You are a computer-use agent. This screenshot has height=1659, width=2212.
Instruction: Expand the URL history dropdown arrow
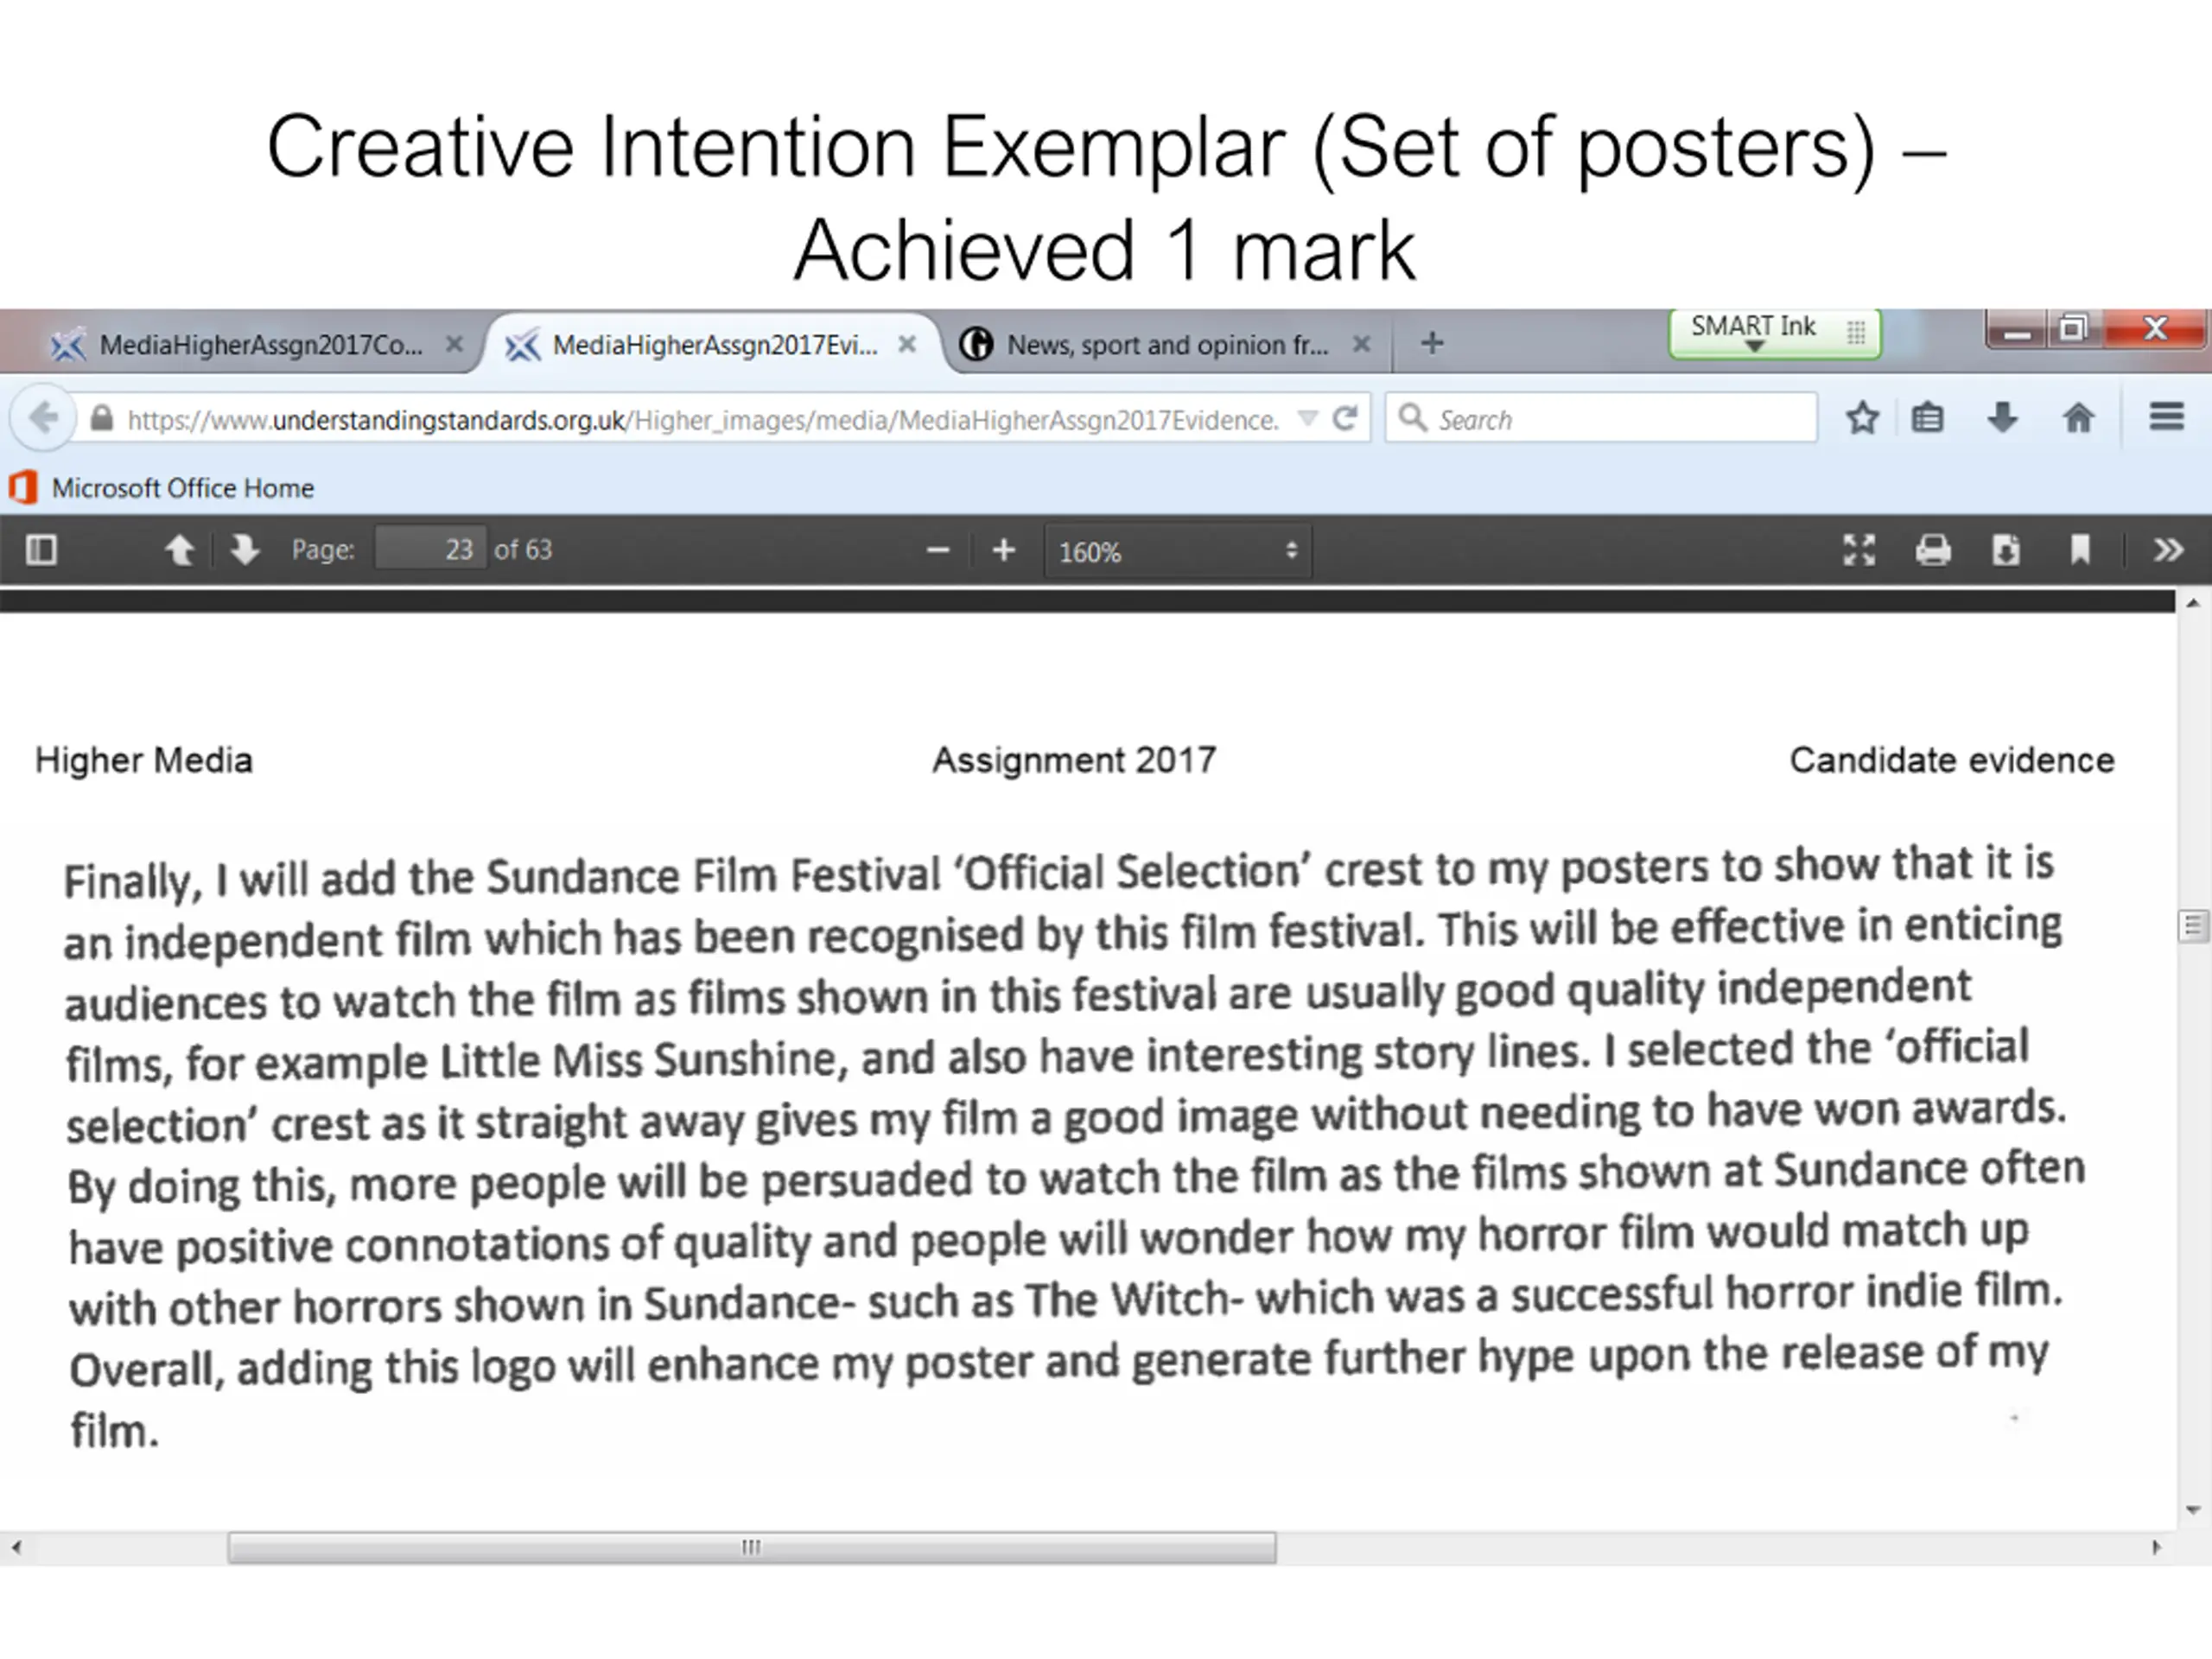coord(1307,419)
